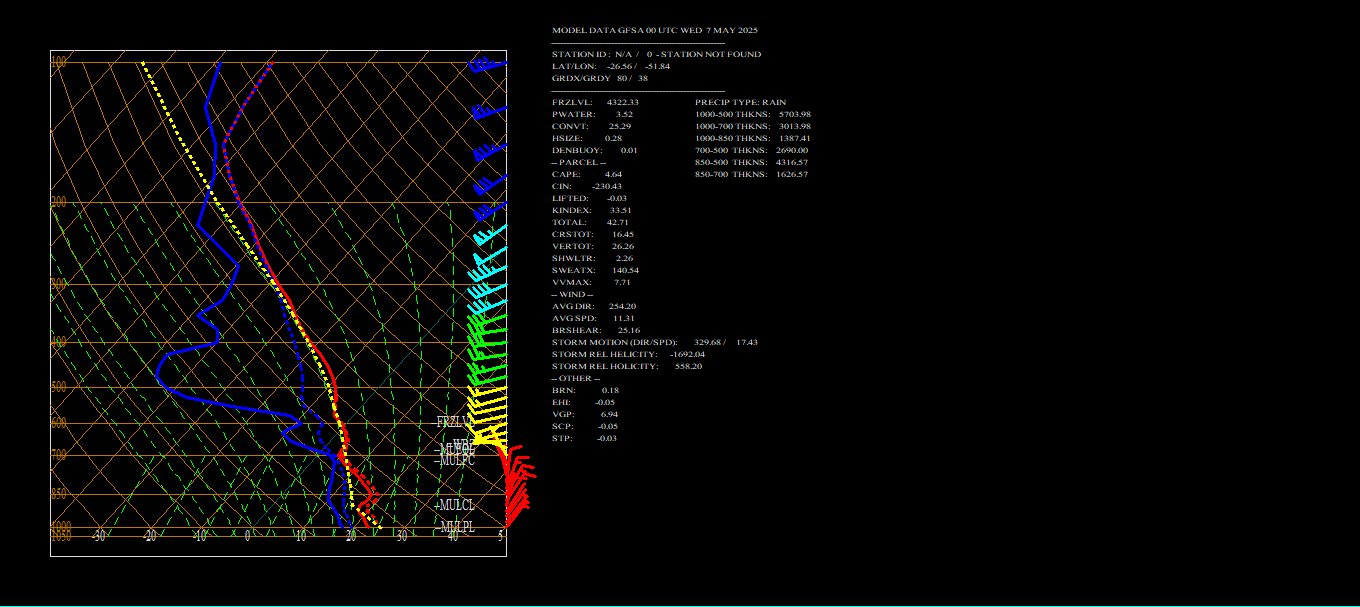
Task: Click the SWEATX value 140.54
Action: 625,270
